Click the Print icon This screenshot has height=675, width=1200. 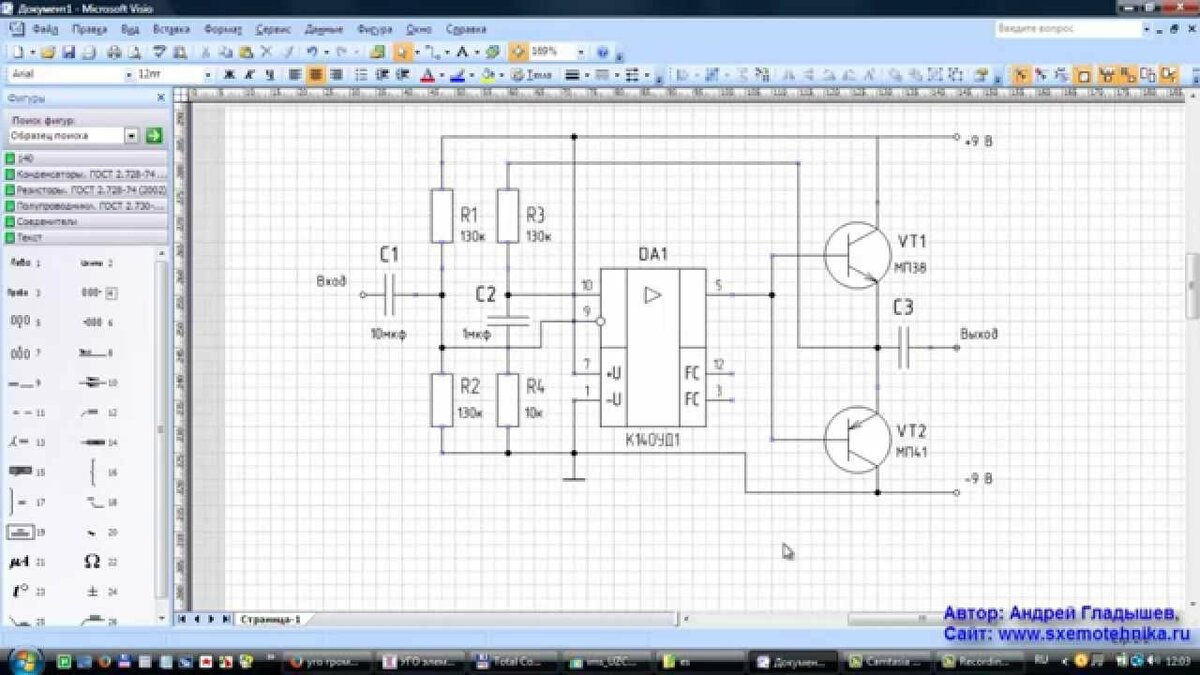(x=114, y=51)
